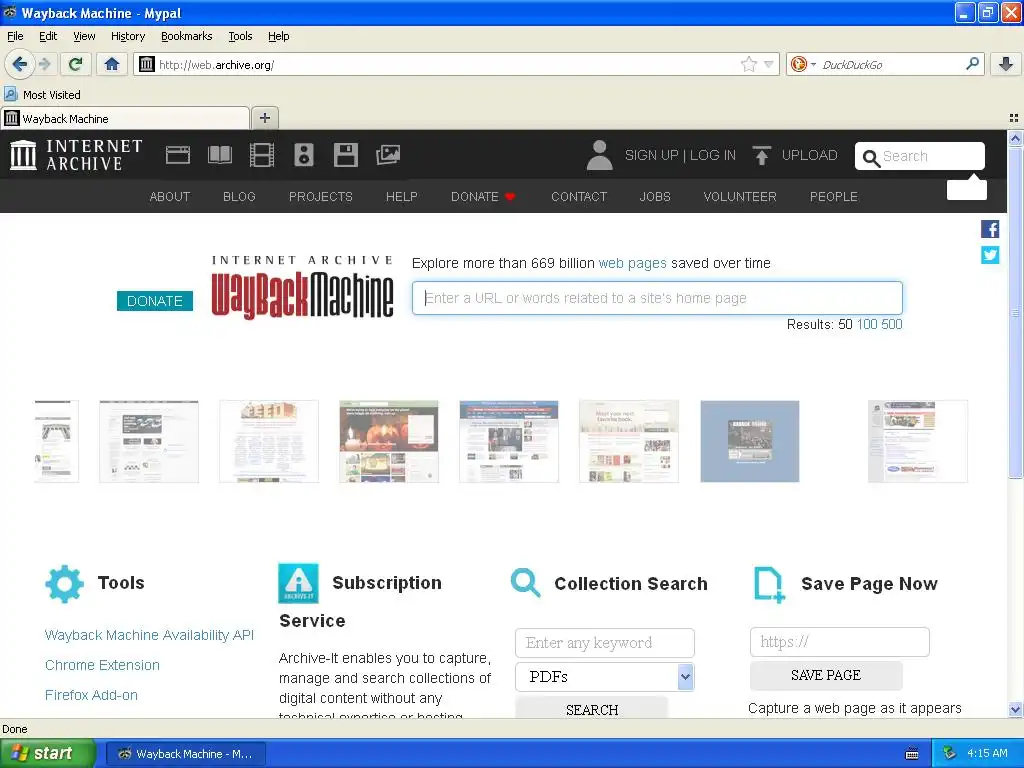Open the Web collection icon

click(178, 155)
